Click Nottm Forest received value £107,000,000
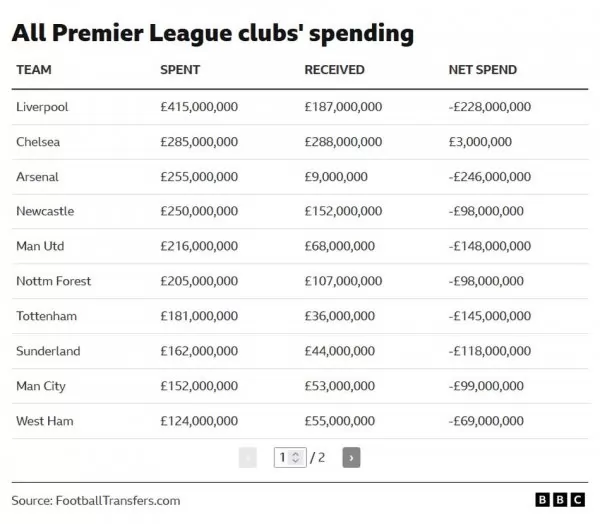Viewport: 600px width, 524px height. [x=343, y=281]
